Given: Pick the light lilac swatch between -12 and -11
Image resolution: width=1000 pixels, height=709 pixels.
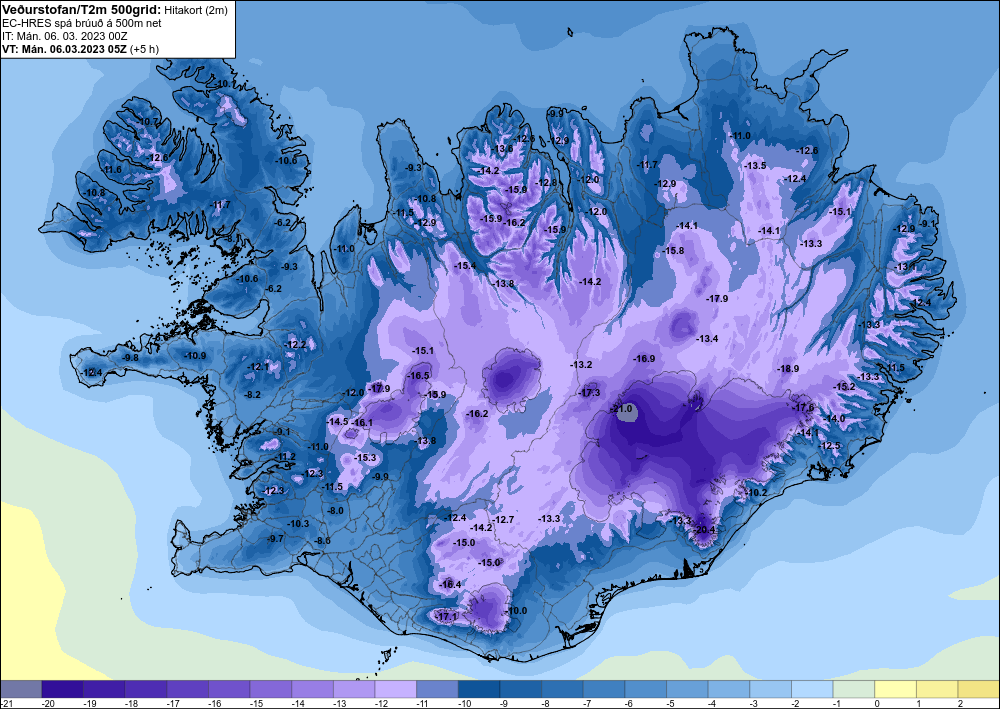Looking at the screenshot, I should tap(395, 689).
